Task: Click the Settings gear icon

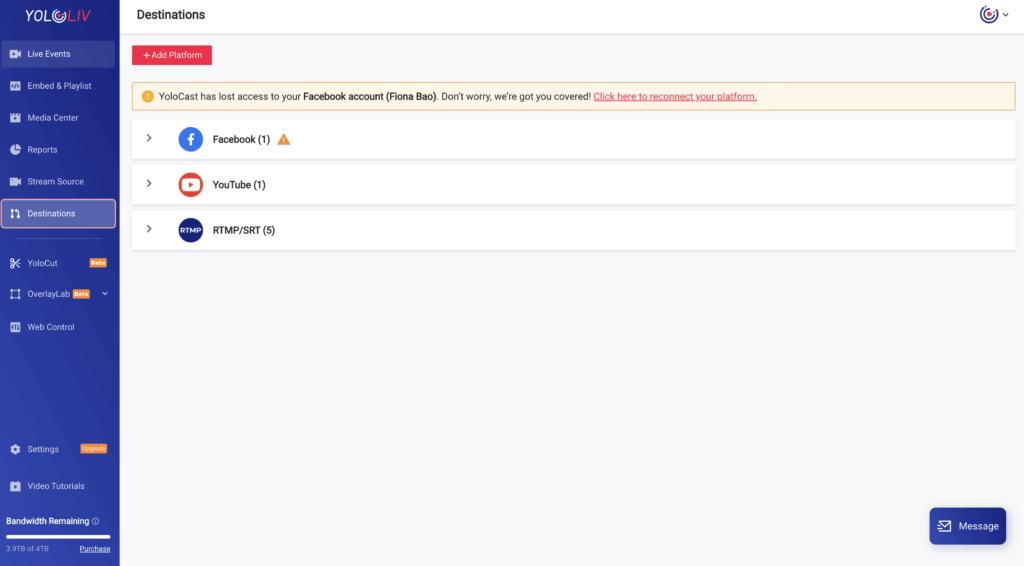Action: point(15,450)
